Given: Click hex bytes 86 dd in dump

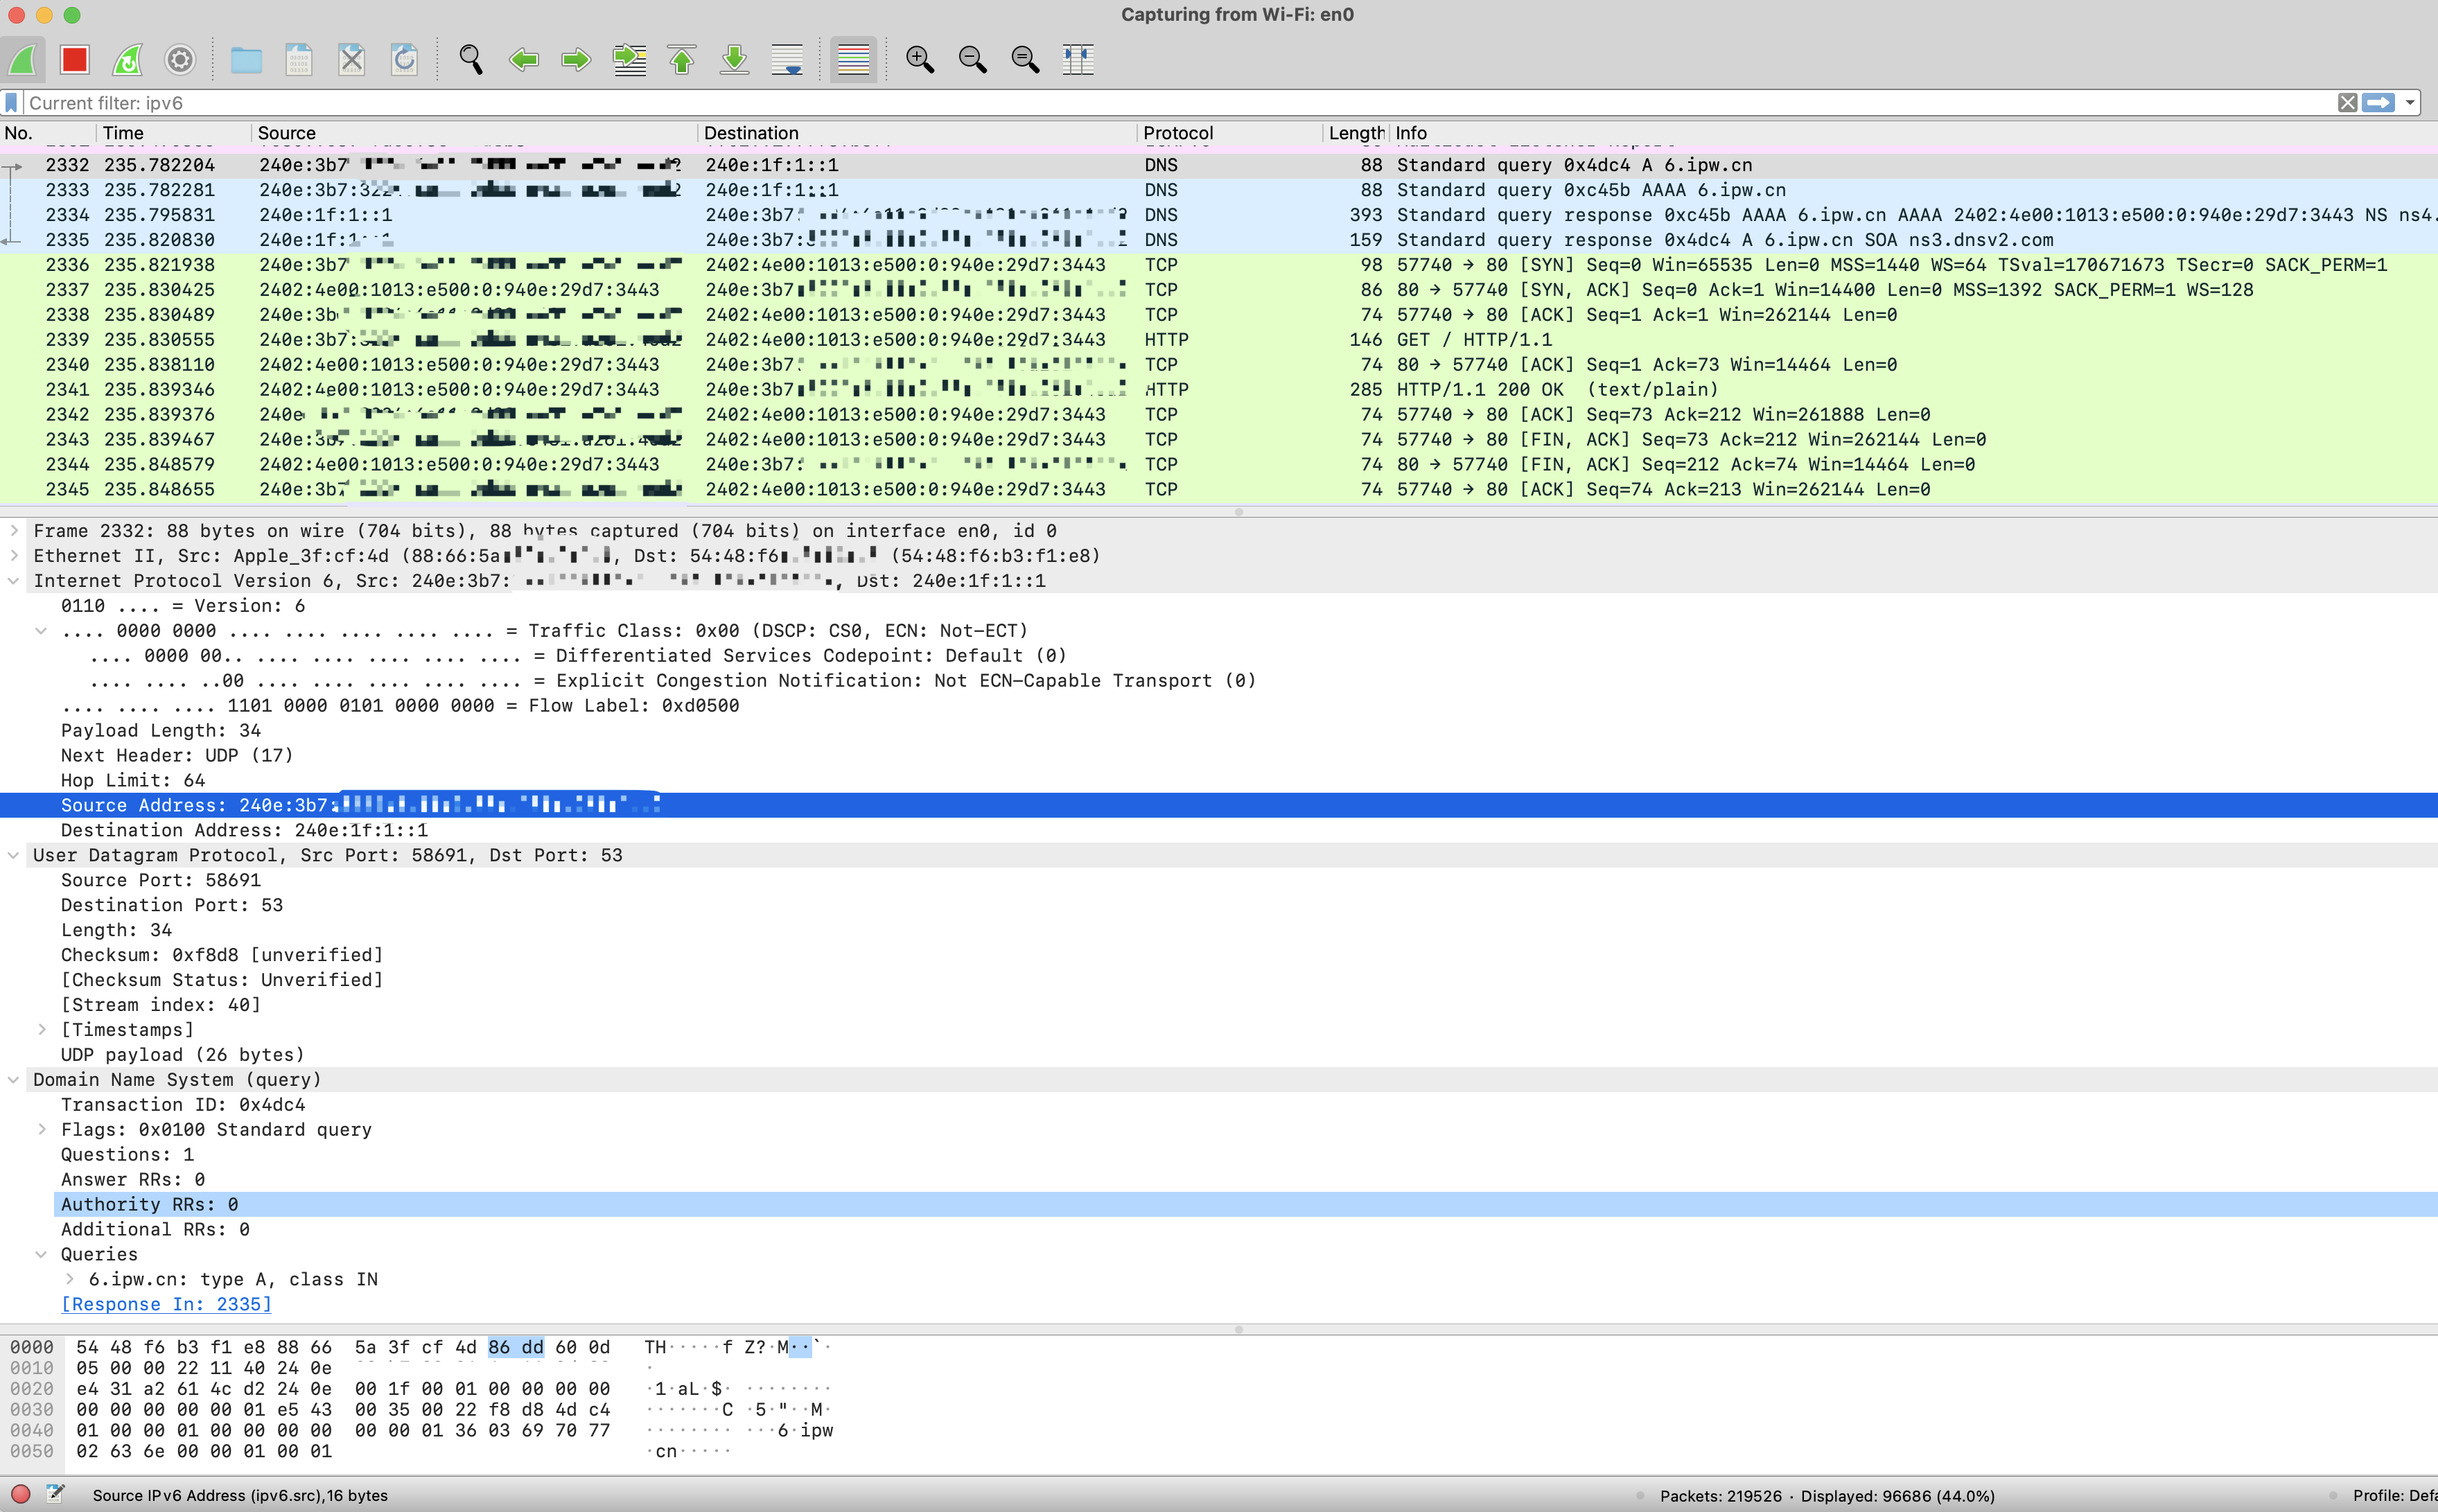Looking at the screenshot, I should point(516,1347).
